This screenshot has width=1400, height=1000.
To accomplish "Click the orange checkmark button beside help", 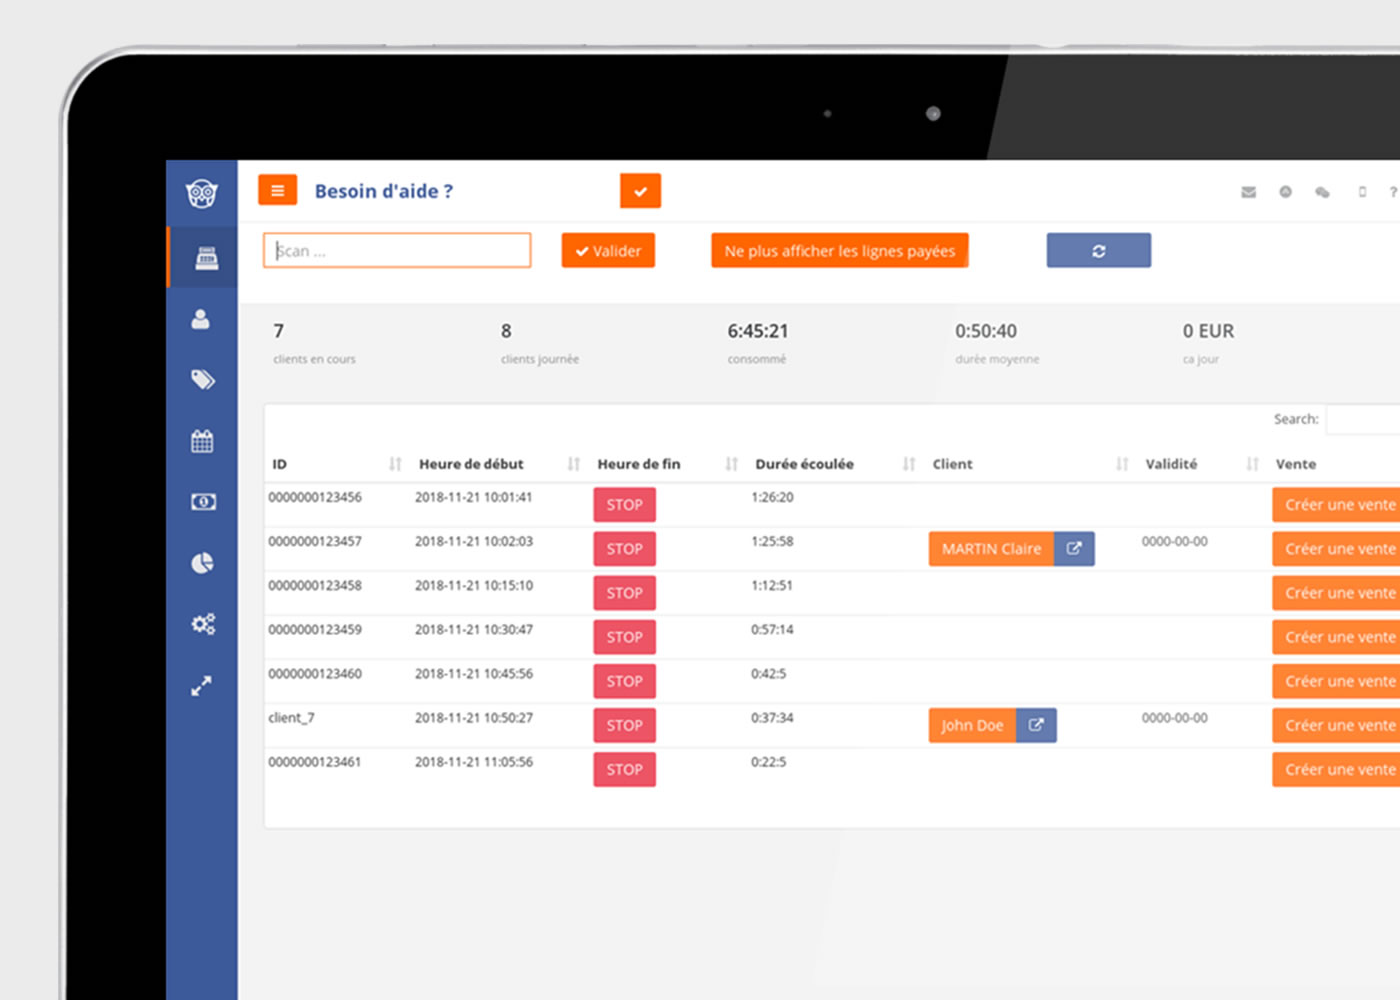I will [640, 191].
